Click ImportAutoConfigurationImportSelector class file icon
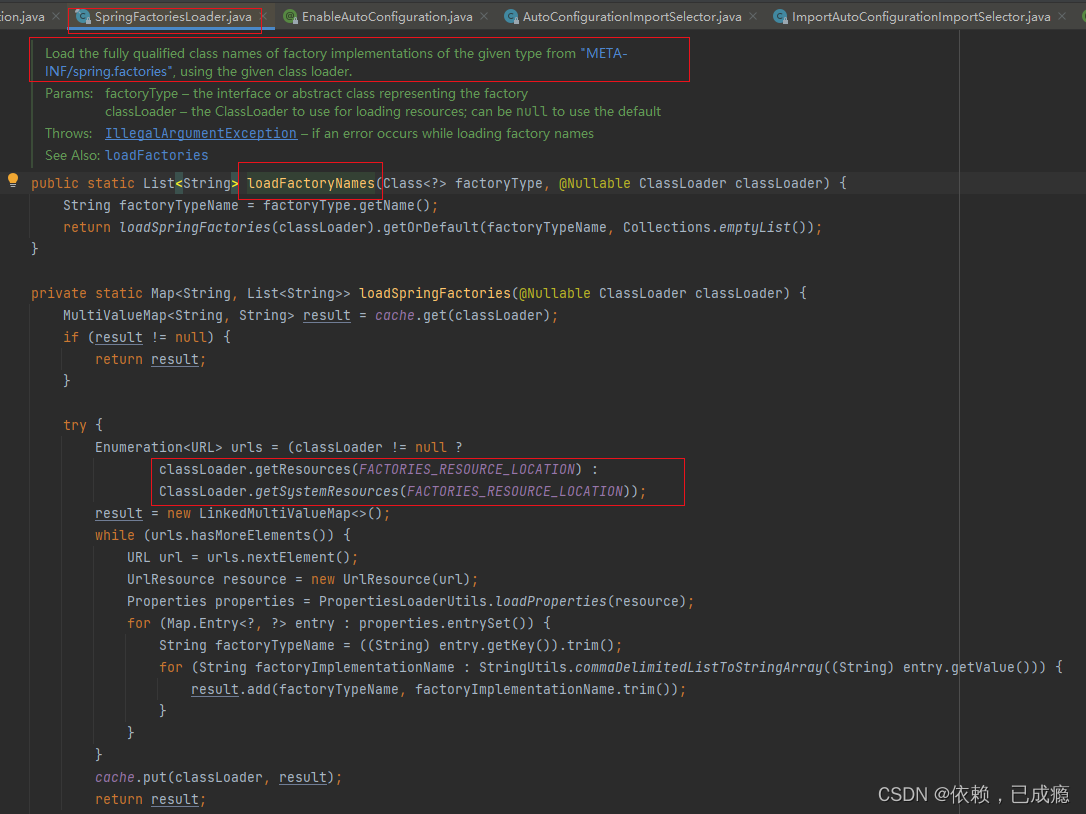Screen dimensions: 1086x814 (781, 17)
